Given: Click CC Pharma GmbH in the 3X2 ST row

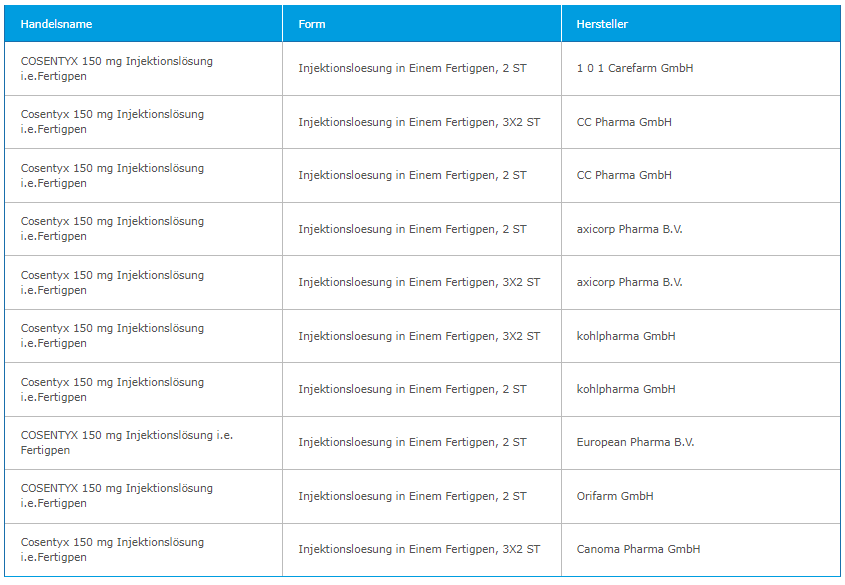Looking at the screenshot, I should point(624,122).
